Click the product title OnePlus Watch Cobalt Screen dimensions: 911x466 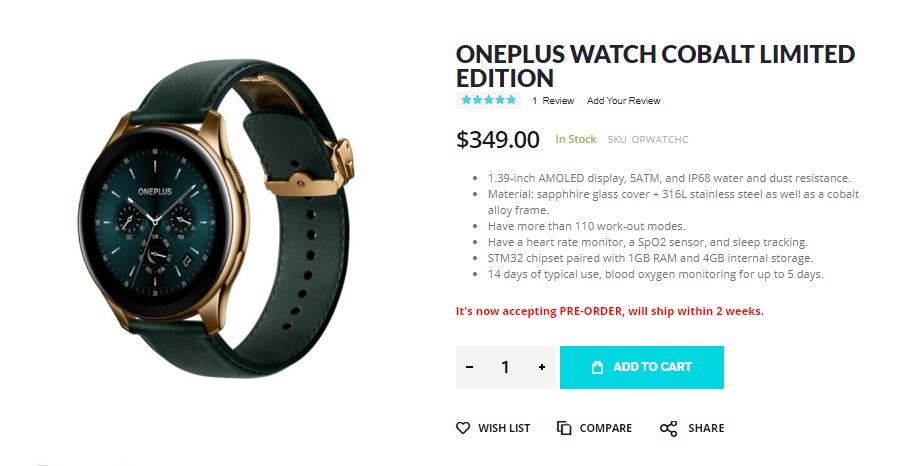point(655,66)
